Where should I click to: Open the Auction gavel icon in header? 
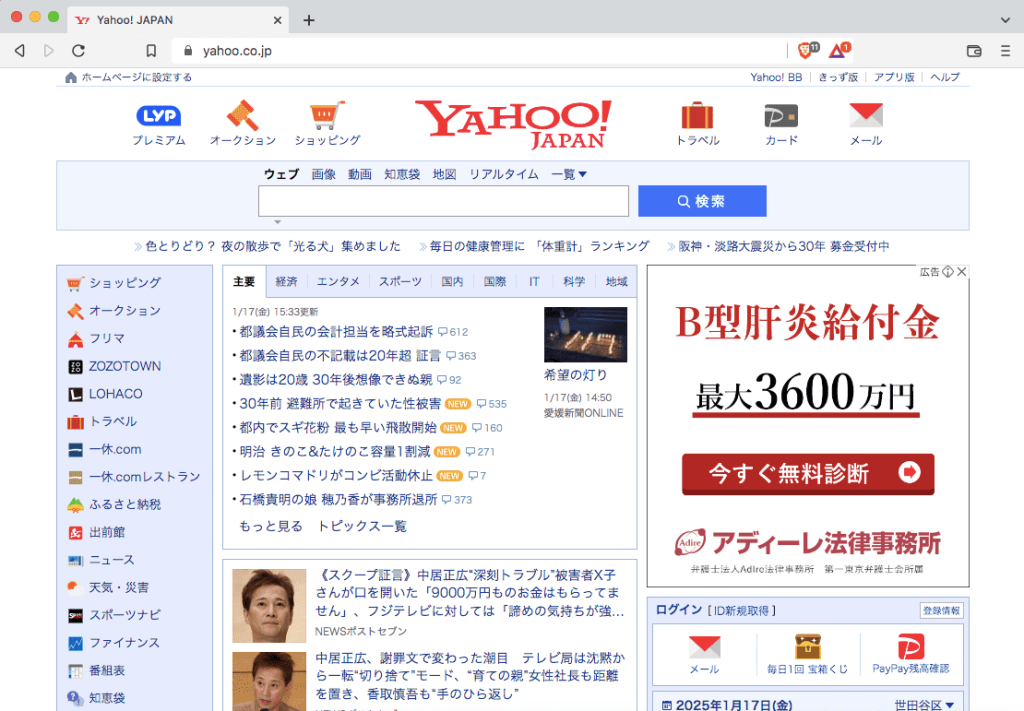pos(243,115)
